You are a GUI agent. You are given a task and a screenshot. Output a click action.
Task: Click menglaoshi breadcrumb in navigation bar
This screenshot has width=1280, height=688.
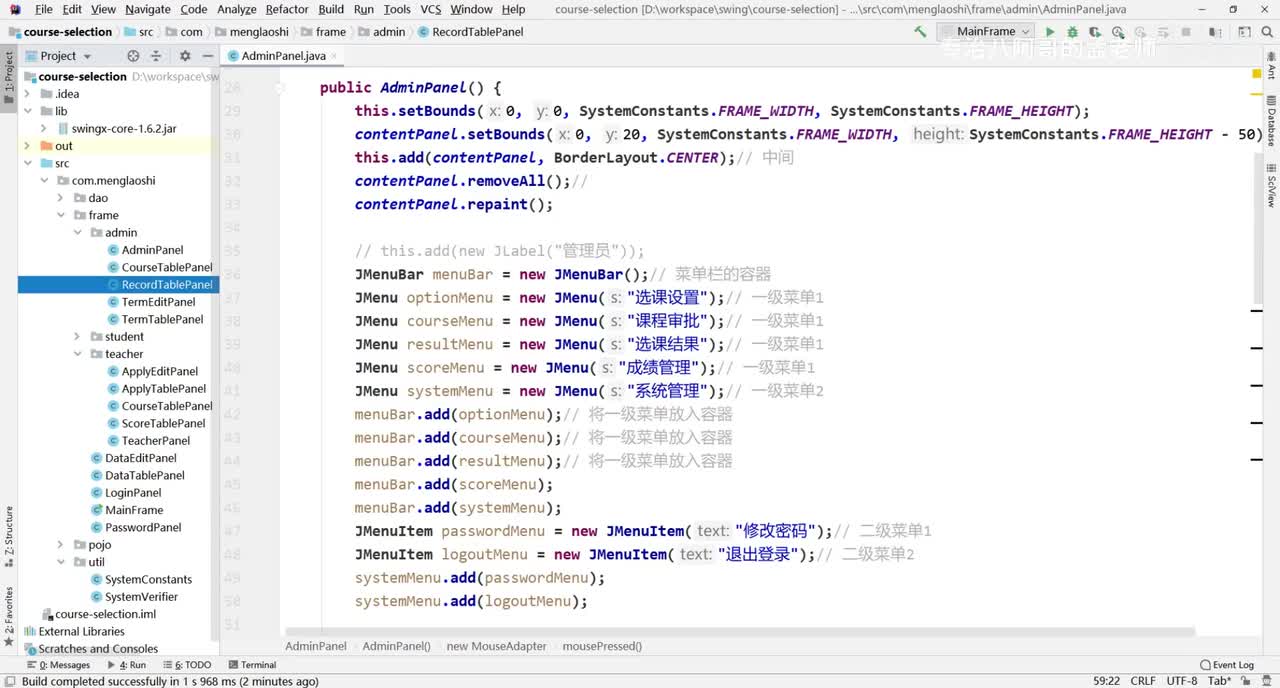click(259, 32)
